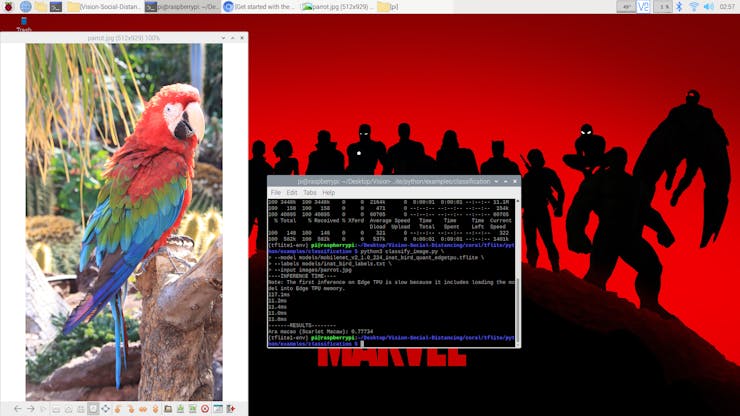Open Trash icon on desktop
740x416 pixels.
tap(24, 25)
